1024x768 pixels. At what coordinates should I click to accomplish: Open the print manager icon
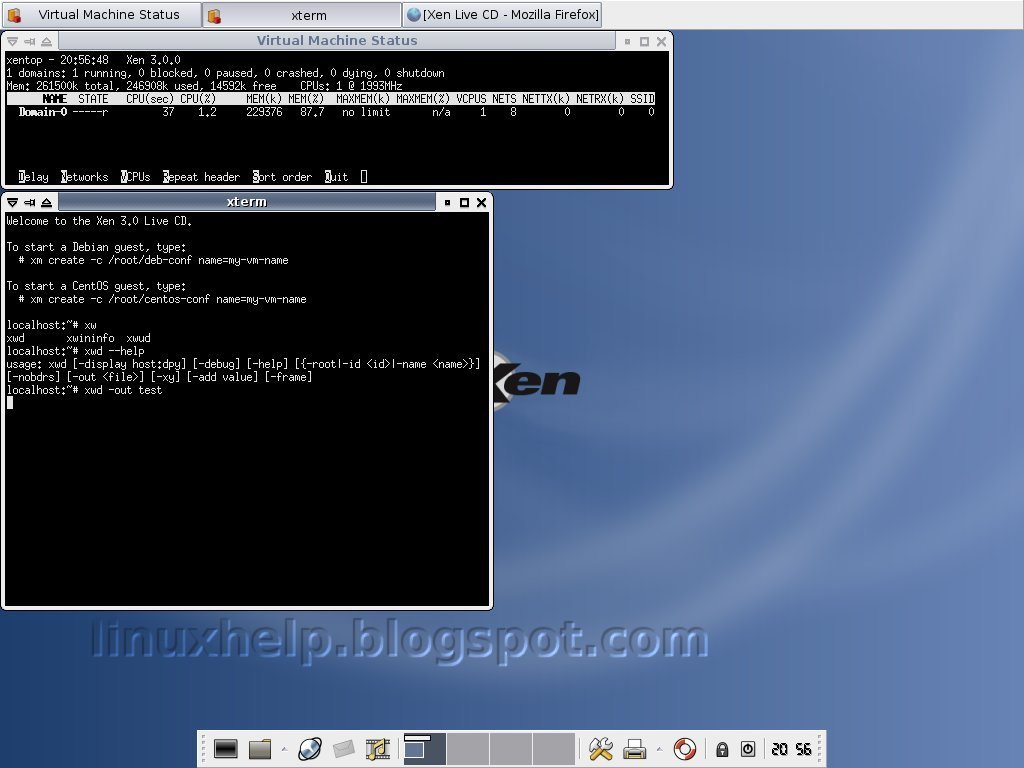pyautogui.click(x=634, y=748)
